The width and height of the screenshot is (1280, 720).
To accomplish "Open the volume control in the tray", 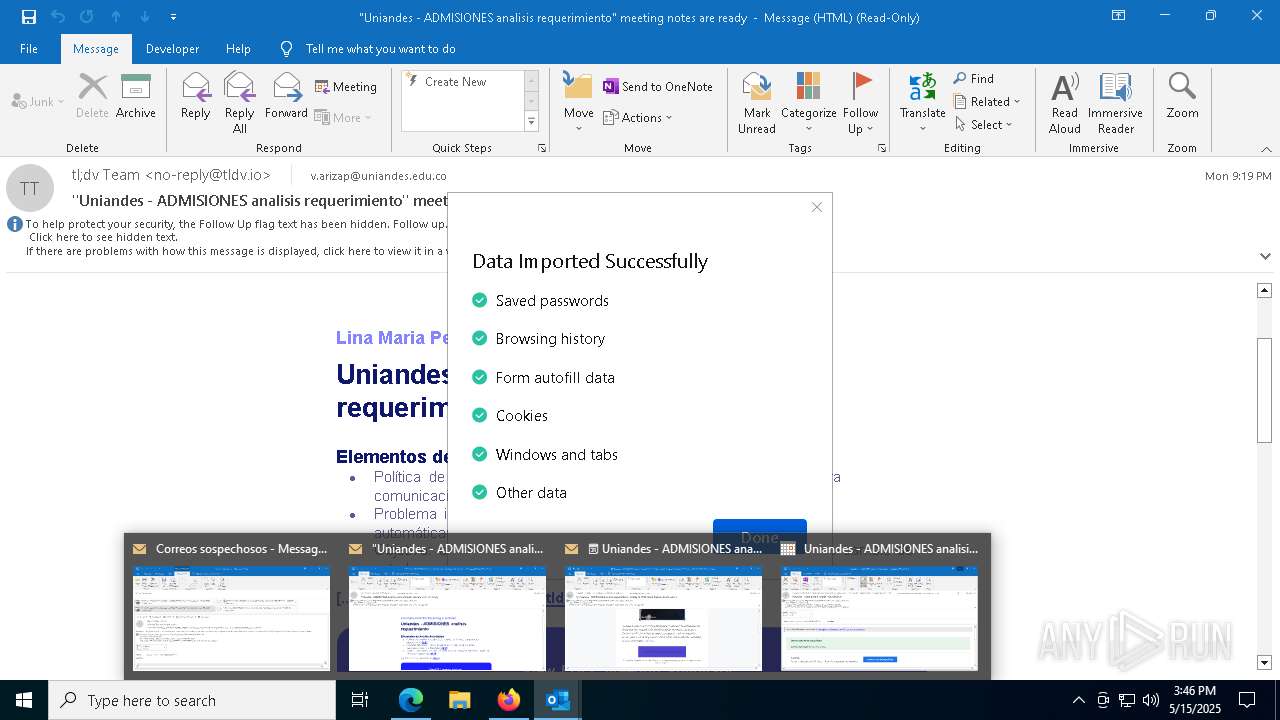I will [x=1151, y=700].
